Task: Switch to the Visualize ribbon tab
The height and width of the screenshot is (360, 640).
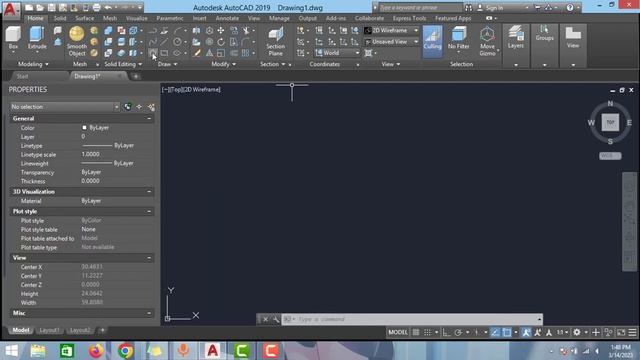Action: [x=136, y=18]
